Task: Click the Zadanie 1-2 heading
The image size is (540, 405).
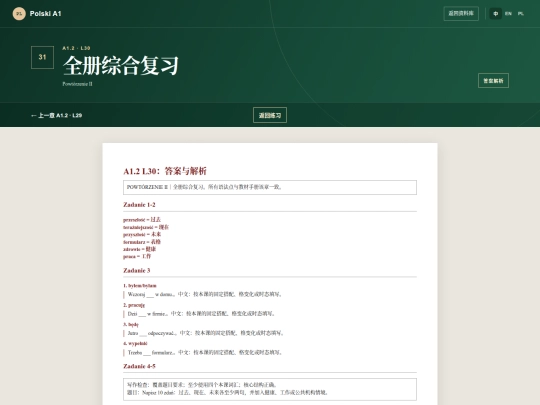Action: pyautogui.click(x=139, y=205)
